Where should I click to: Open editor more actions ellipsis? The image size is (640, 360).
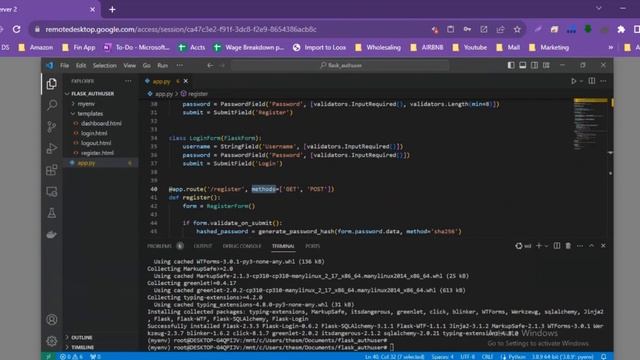coord(603,81)
